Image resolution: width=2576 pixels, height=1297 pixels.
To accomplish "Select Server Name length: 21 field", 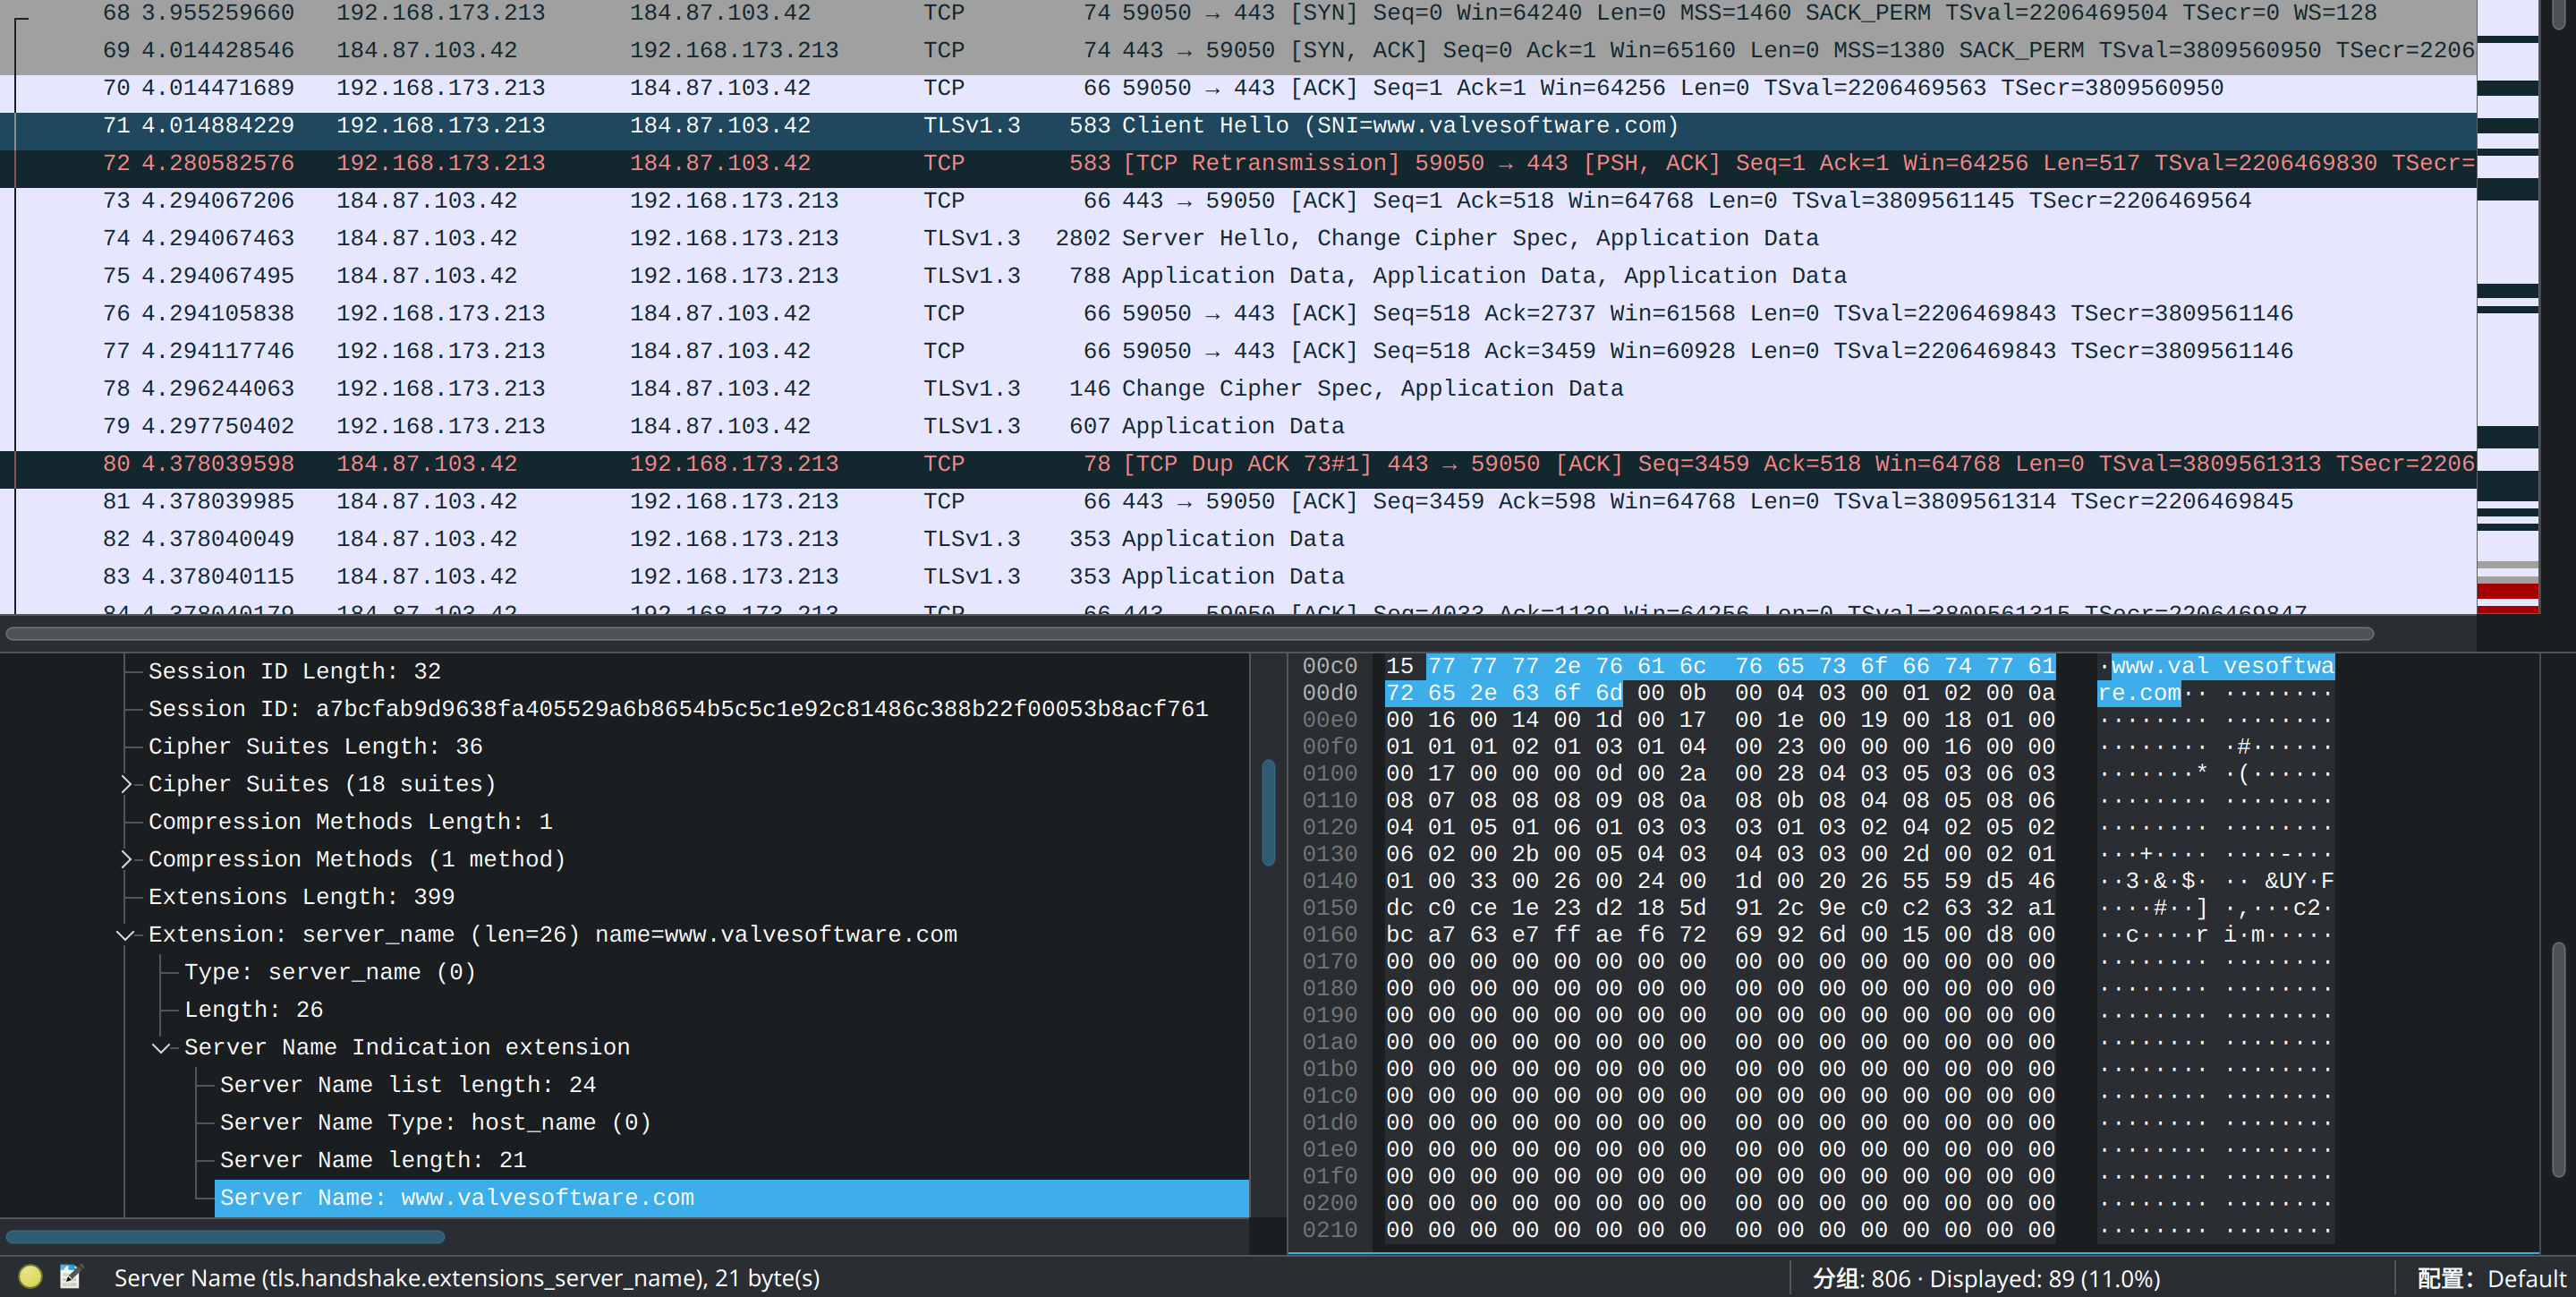I will click(373, 1160).
